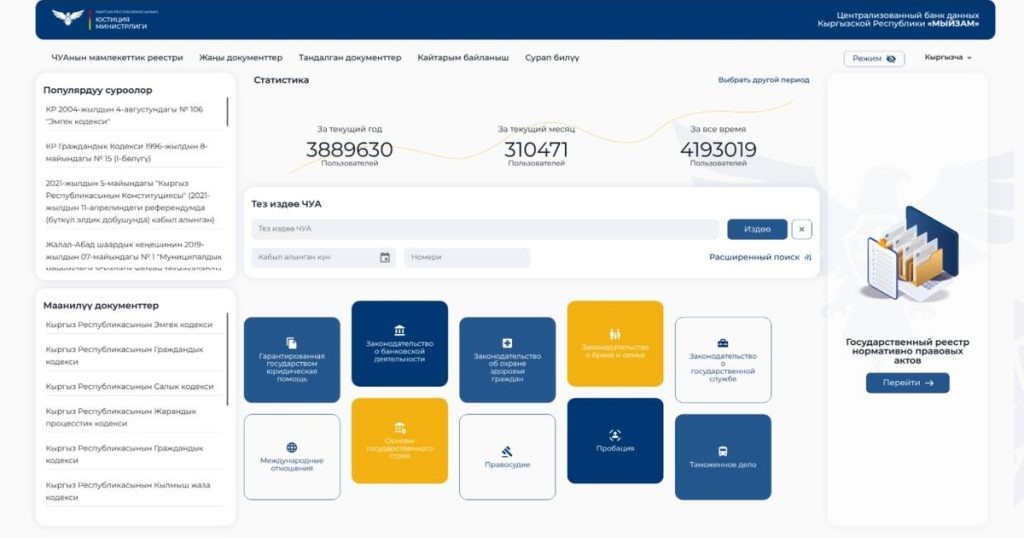Click the Издөө search button
The height and width of the screenshot is (538, 1024).
[x=757, y=229]
